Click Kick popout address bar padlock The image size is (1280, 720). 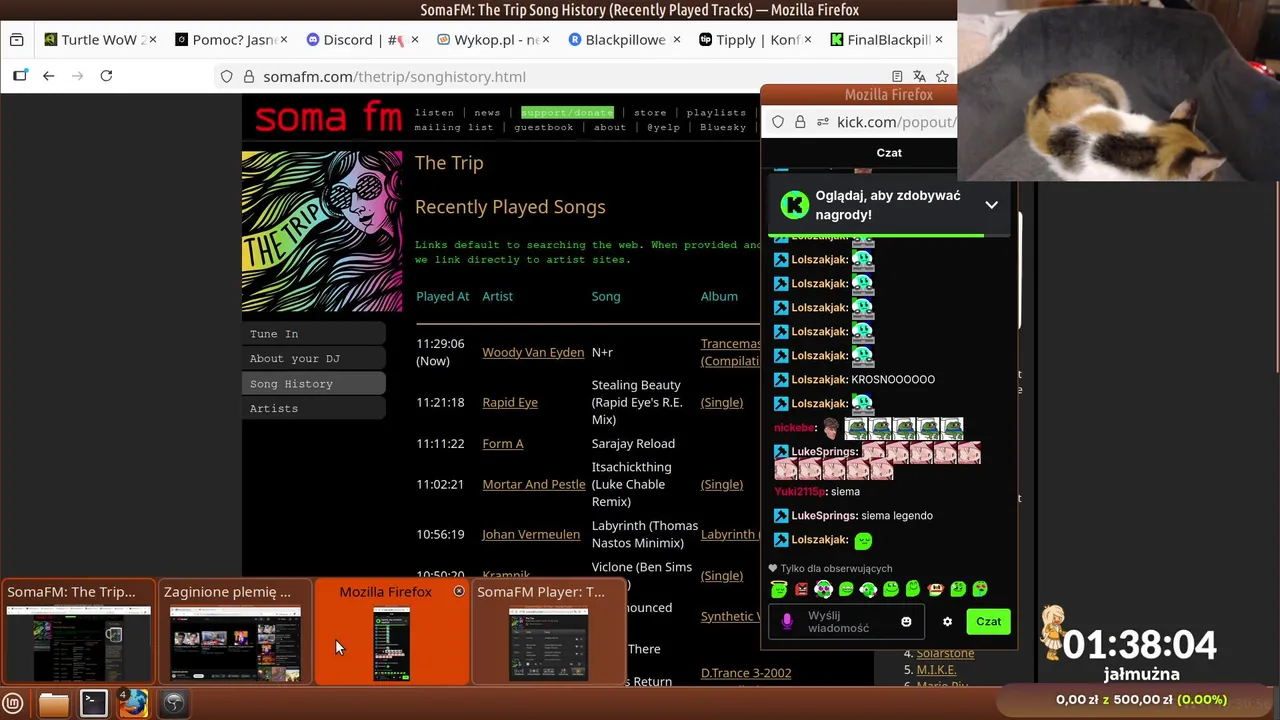(x=800, y=122)
